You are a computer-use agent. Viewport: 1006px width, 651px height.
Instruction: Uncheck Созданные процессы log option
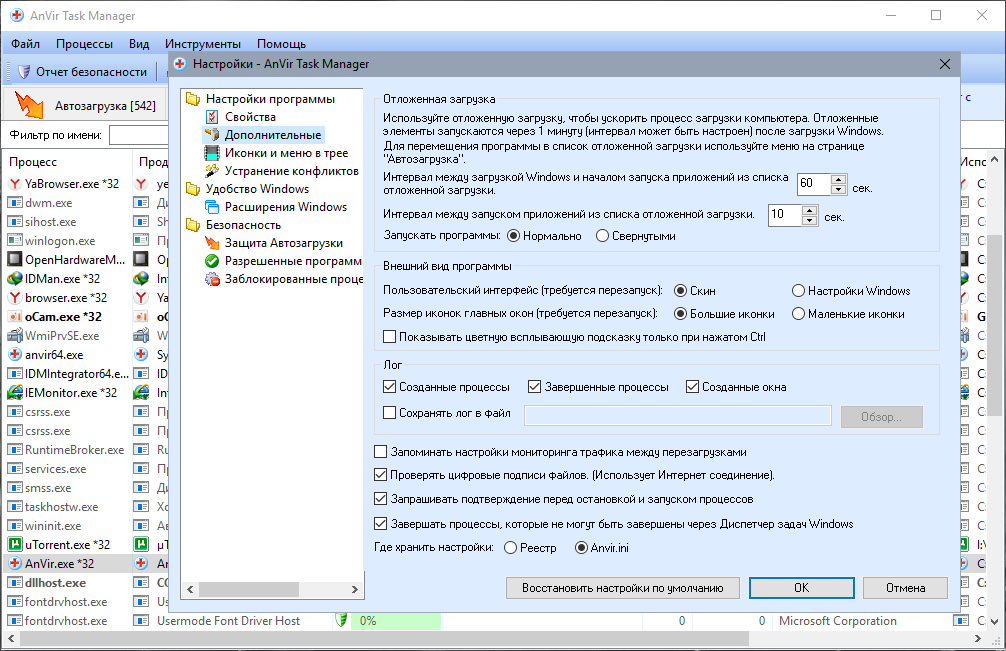coord(389,387)
